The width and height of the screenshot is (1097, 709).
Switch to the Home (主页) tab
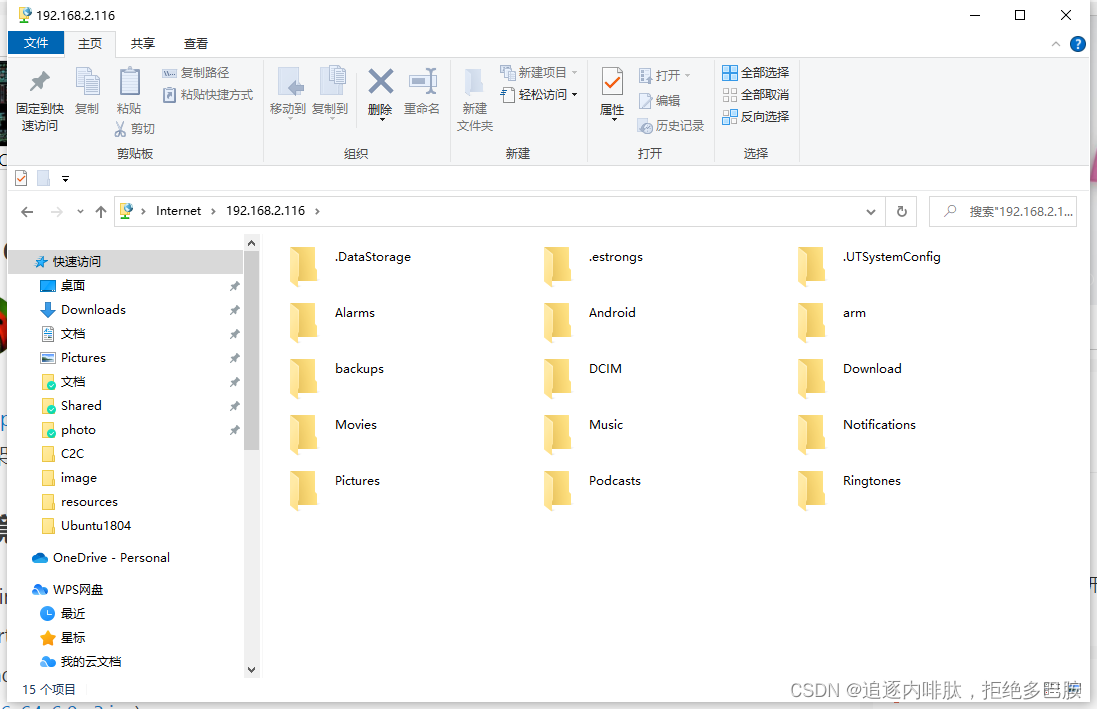(x=90, y=43)
